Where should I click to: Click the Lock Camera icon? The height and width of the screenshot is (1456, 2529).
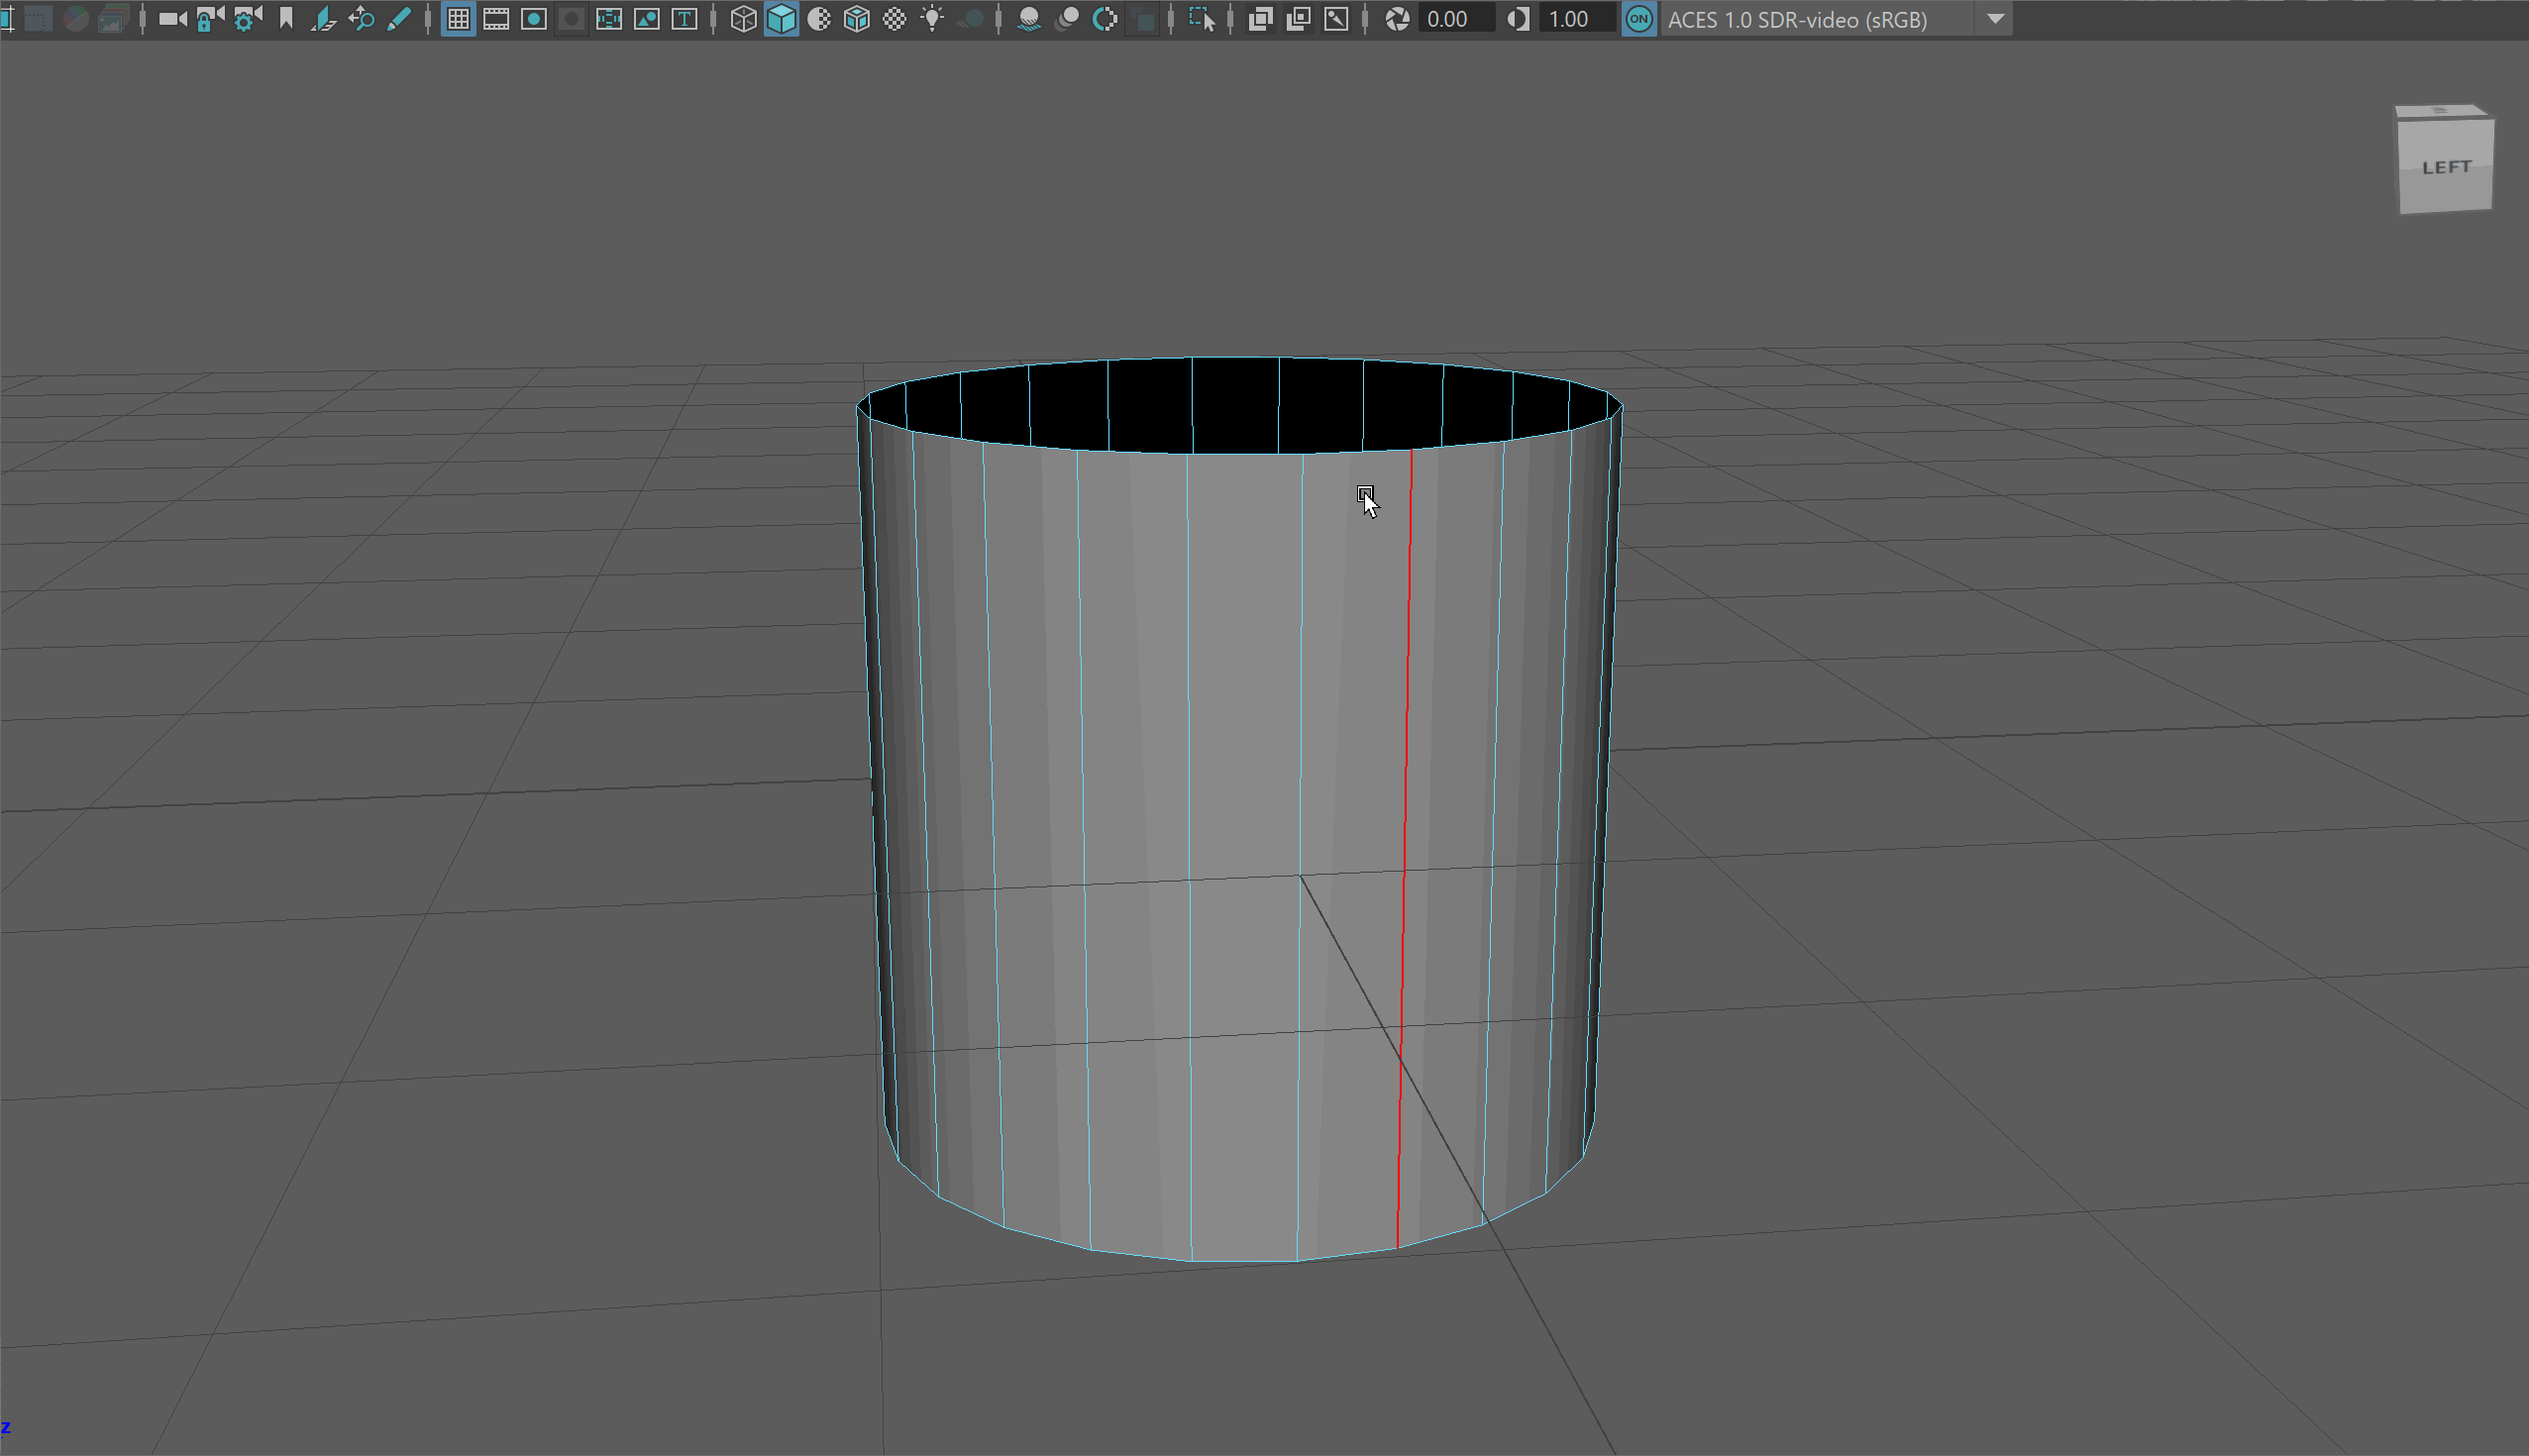tap(209, 19)
